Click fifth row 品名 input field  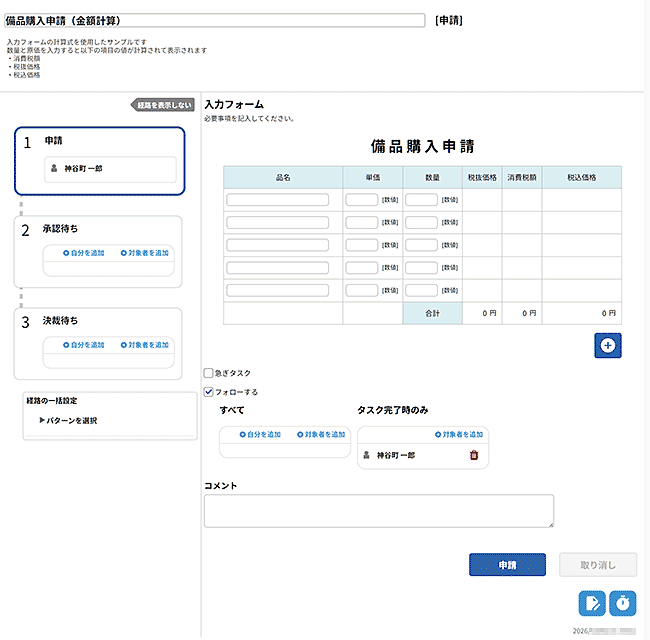[278, 290]
